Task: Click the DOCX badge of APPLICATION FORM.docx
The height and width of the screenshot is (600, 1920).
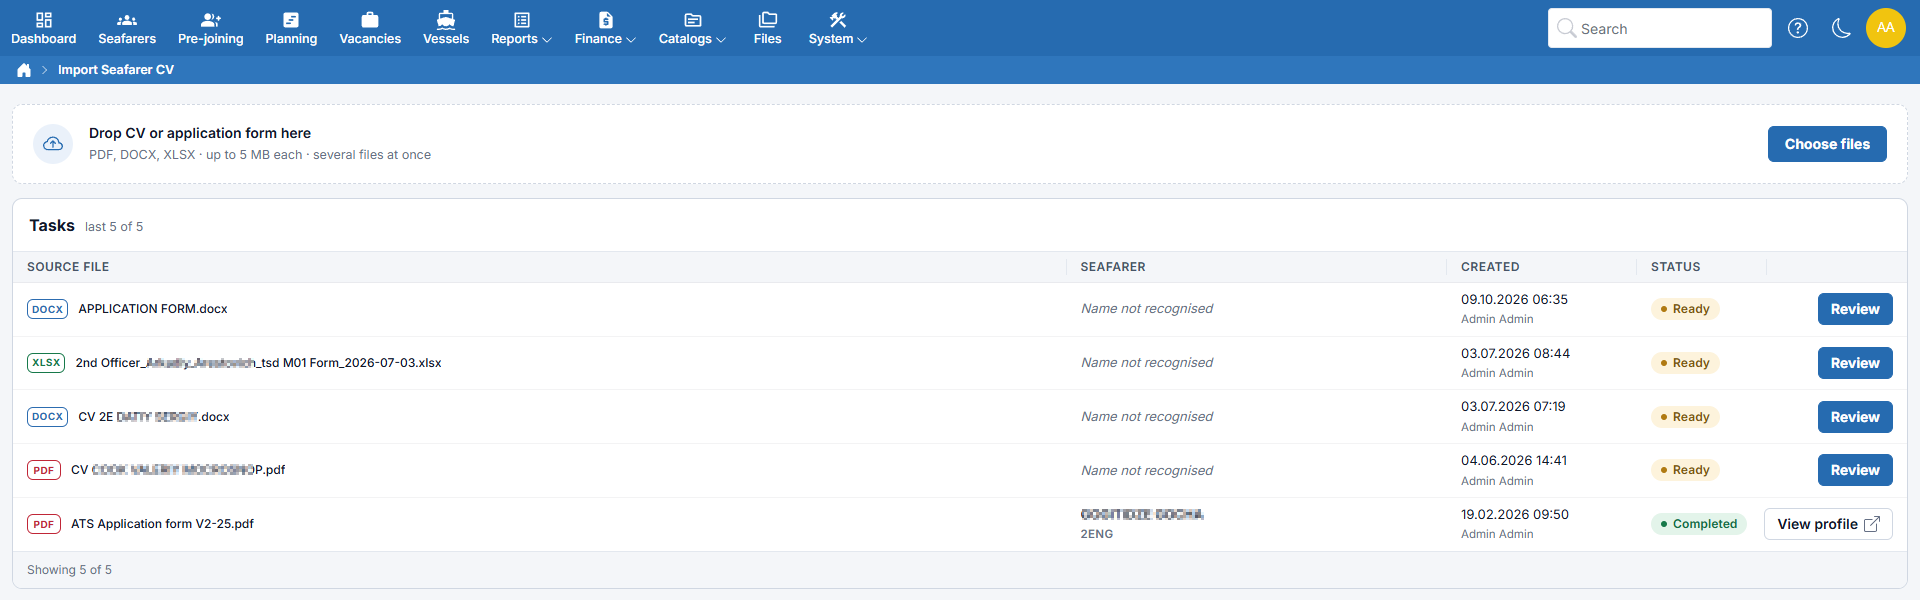Action: [x=47, y=309]
